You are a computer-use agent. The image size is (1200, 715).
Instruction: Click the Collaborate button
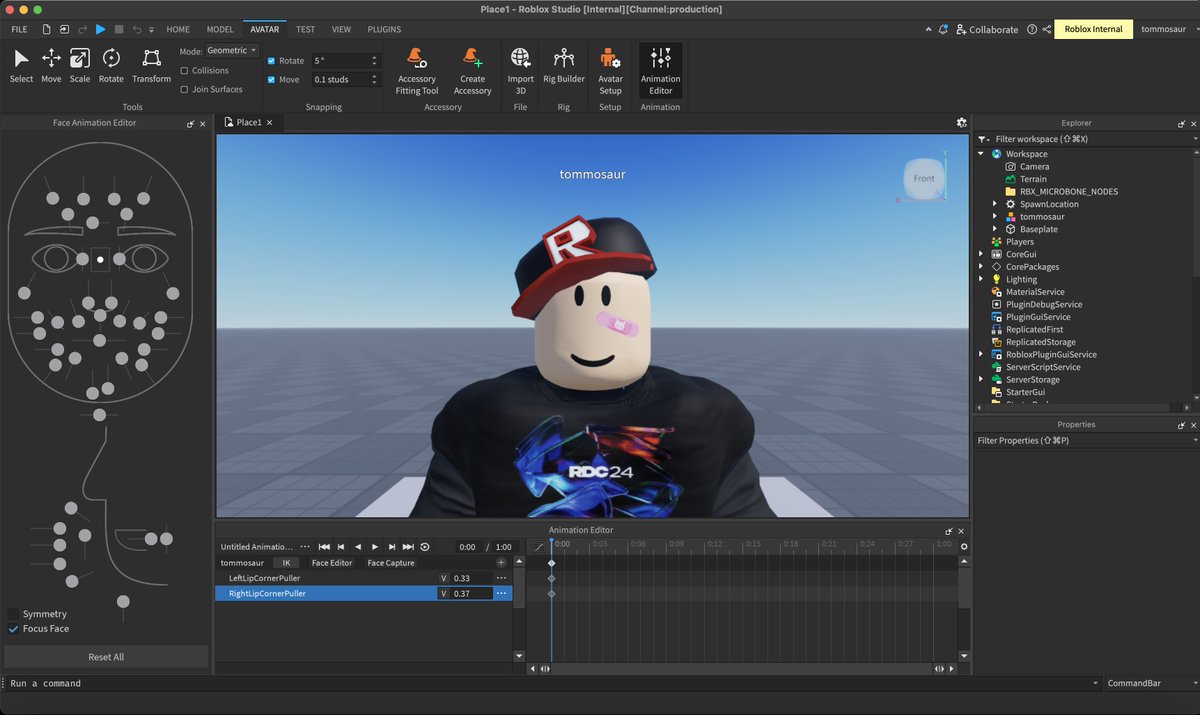click(987, 30)
